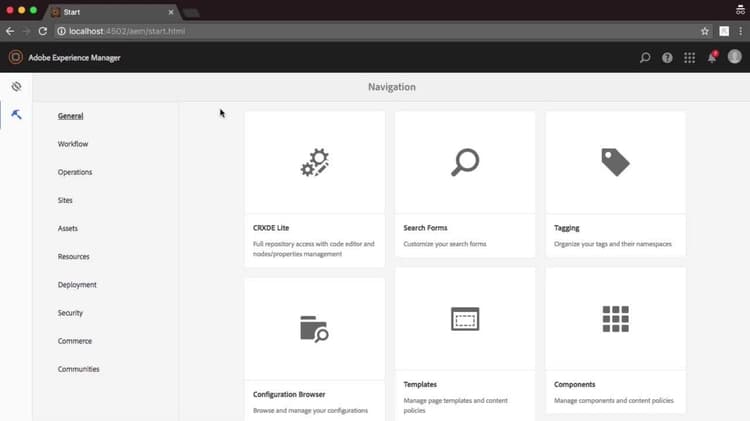750x421 pixels.
Task: Open the Configuration Browser title link
Action: (x=289, y=395)
